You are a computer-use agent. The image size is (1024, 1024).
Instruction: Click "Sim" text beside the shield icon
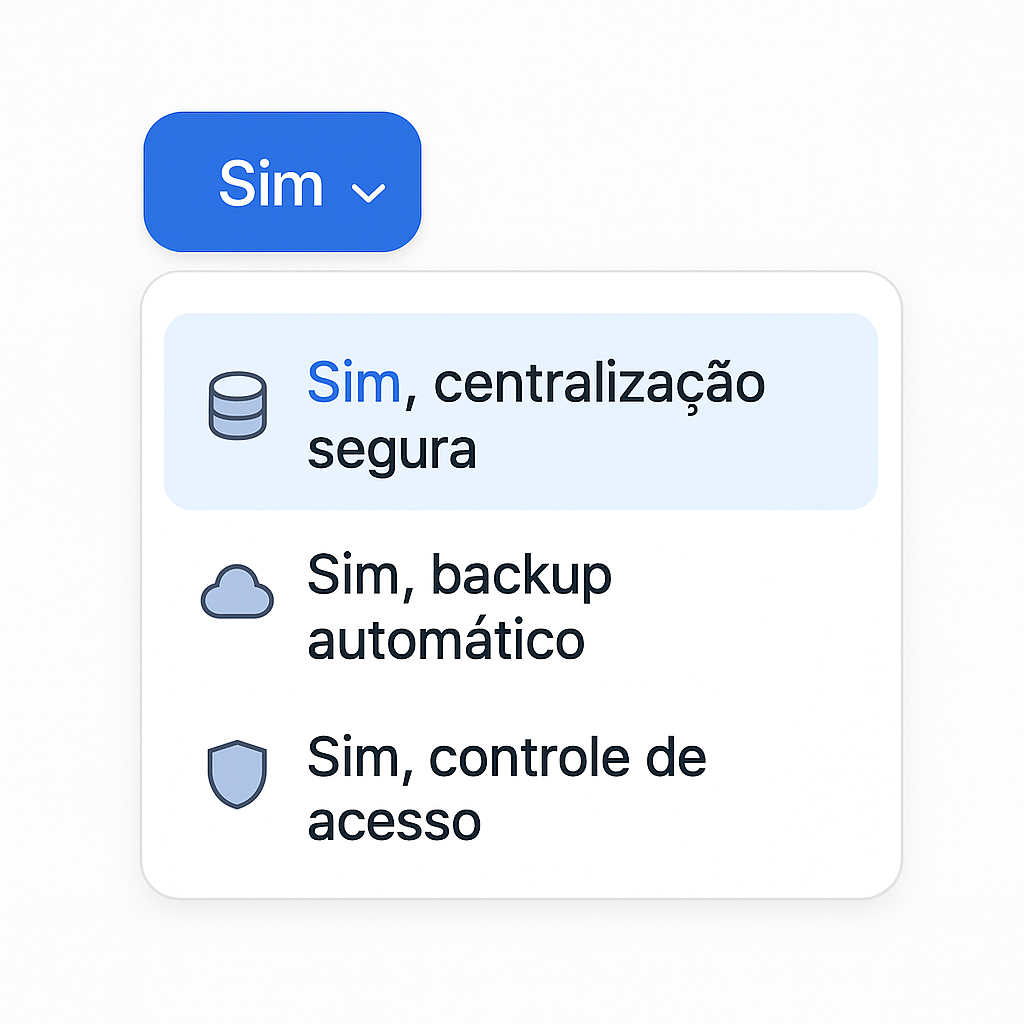(353, 758)
